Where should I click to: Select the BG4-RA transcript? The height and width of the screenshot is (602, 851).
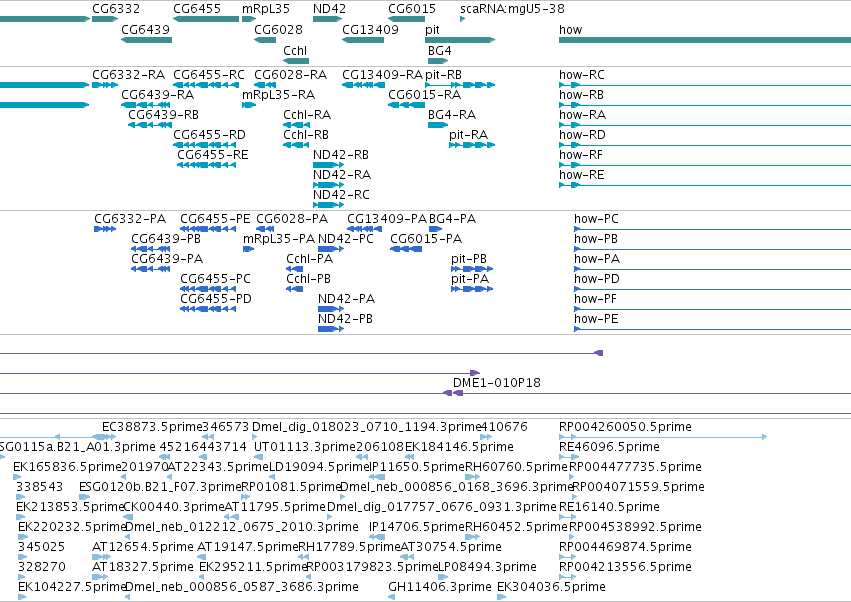[452, 115]
